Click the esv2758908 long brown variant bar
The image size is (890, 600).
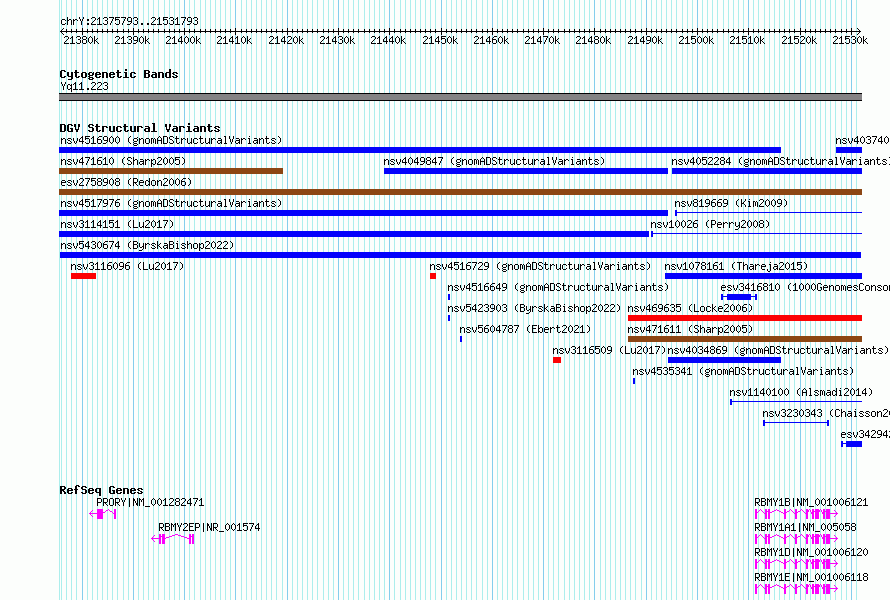(x=460, y=192)
